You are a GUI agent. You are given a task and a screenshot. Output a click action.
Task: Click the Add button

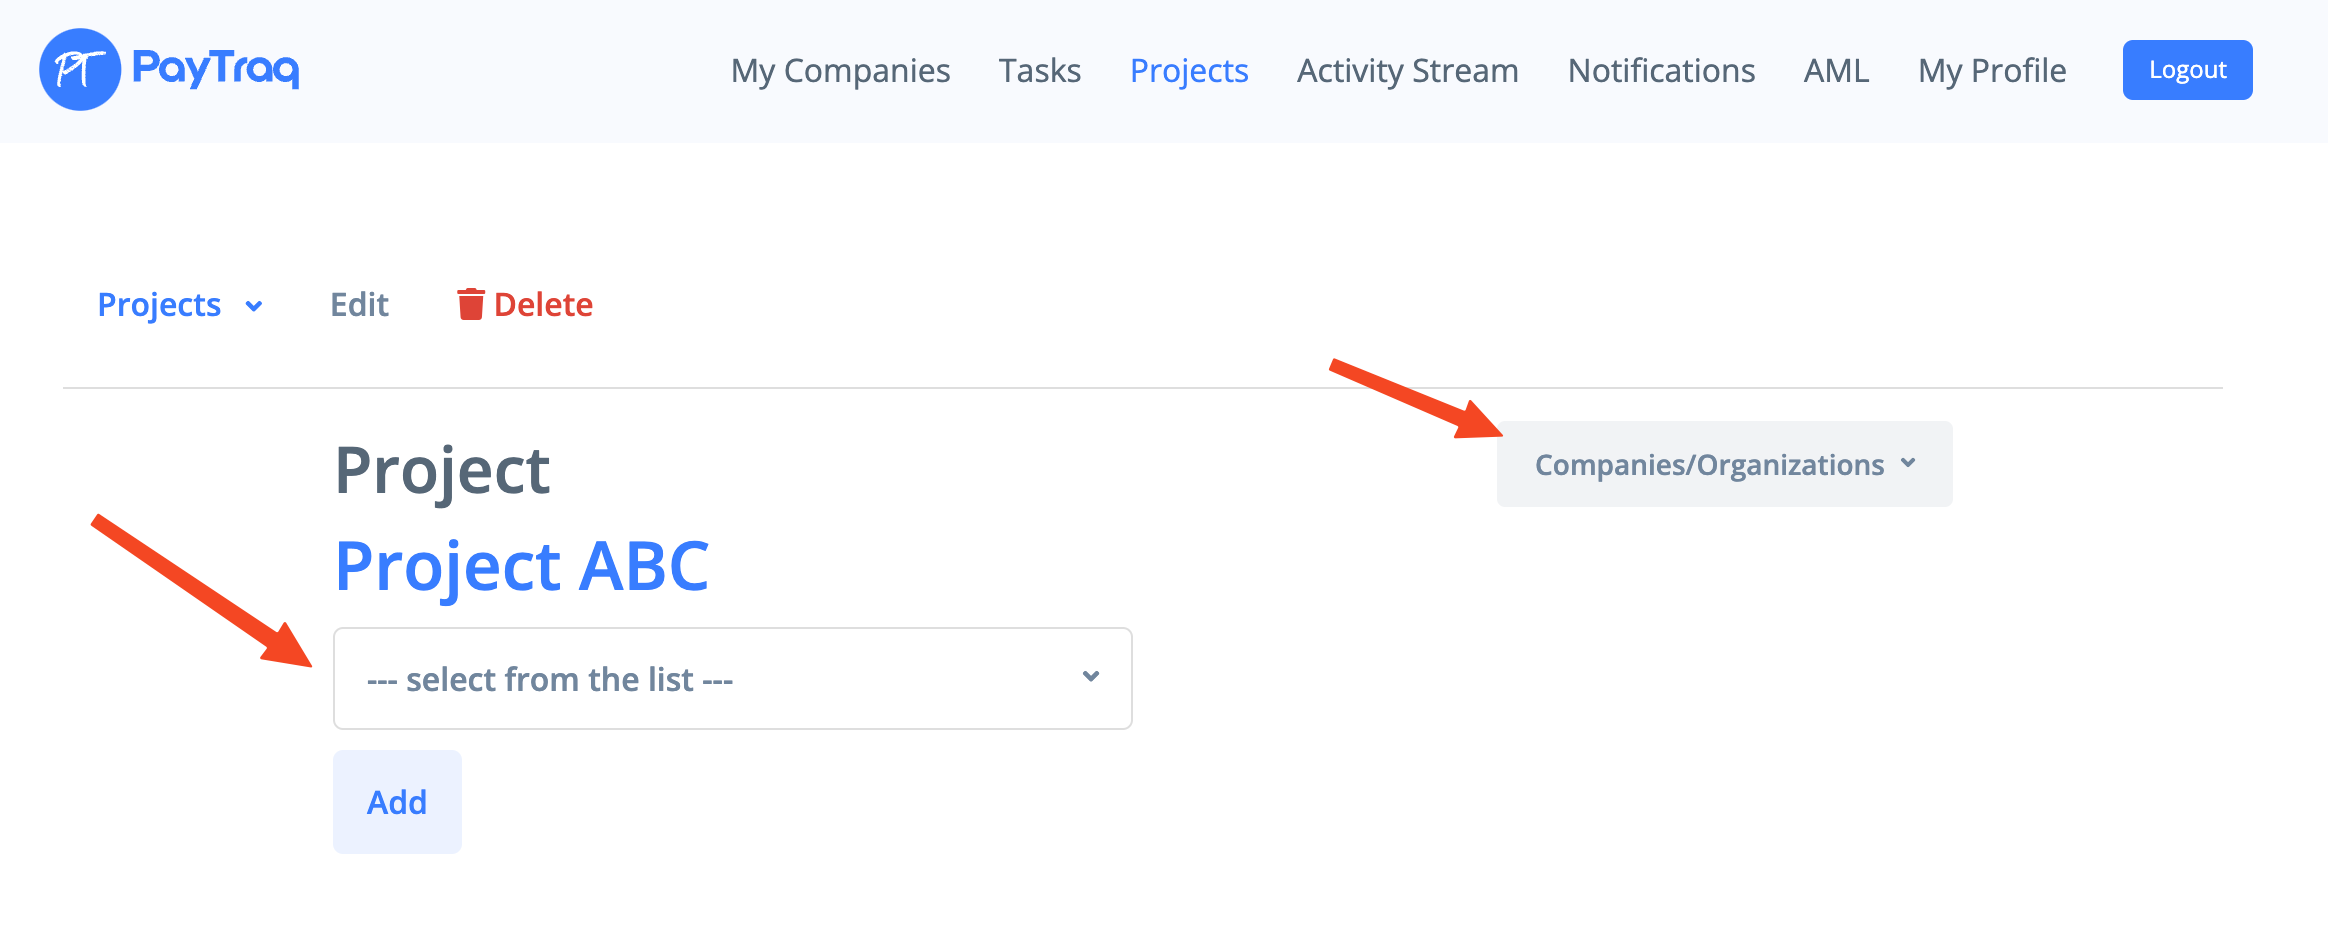(397, 802)
